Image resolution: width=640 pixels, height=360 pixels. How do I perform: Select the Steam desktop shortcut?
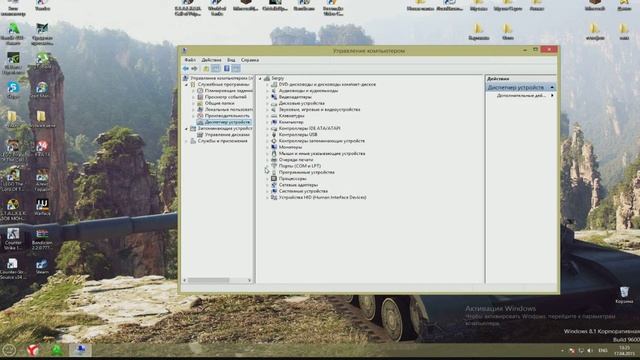42,267
